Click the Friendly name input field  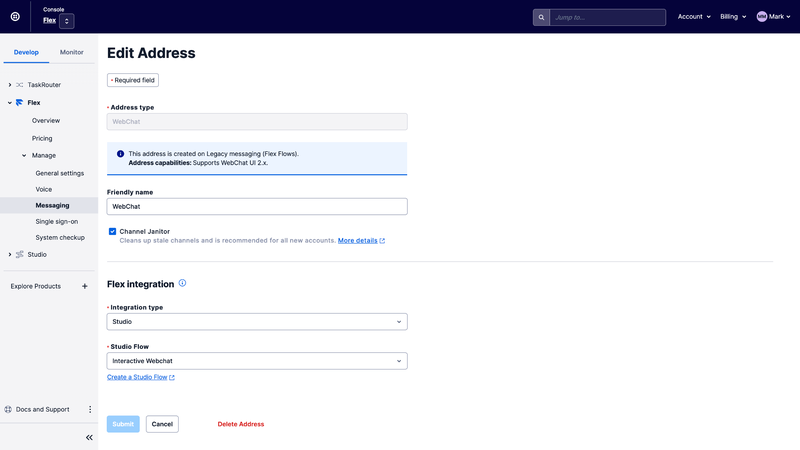(257, 206)
